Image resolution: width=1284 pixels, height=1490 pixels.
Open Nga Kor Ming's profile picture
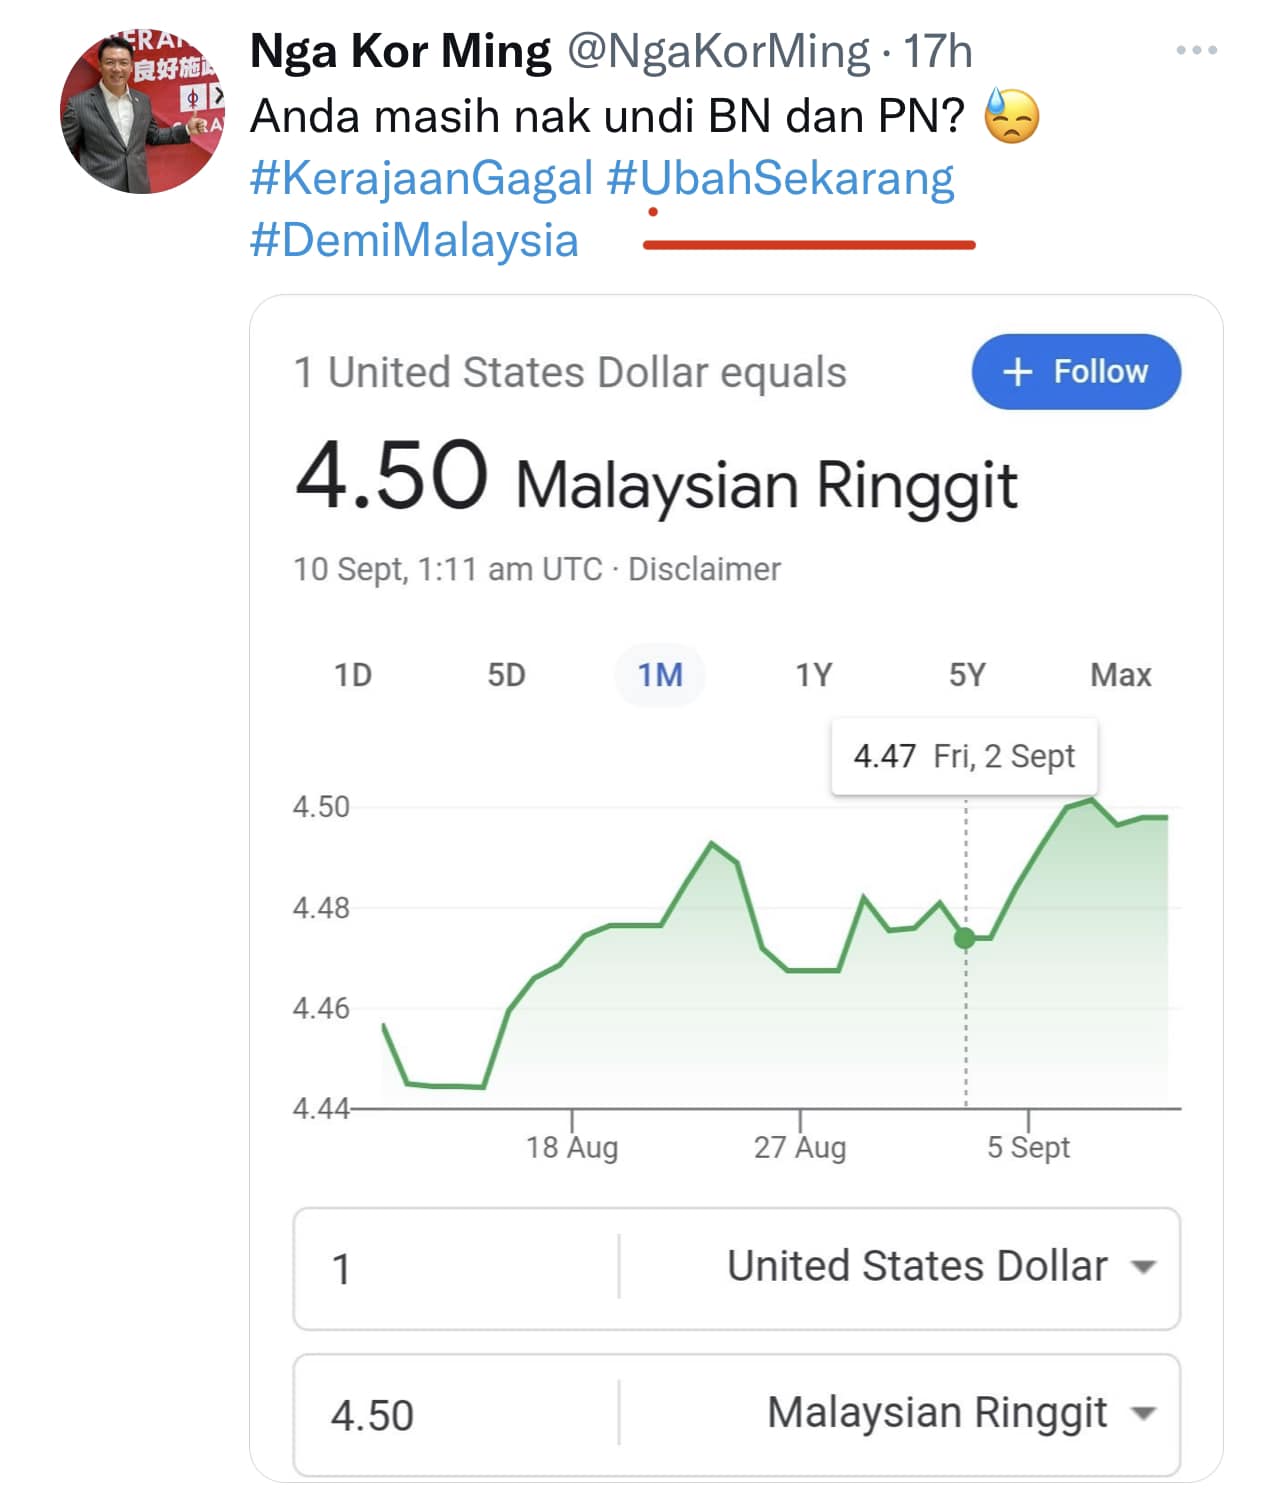tap(143, 110)
